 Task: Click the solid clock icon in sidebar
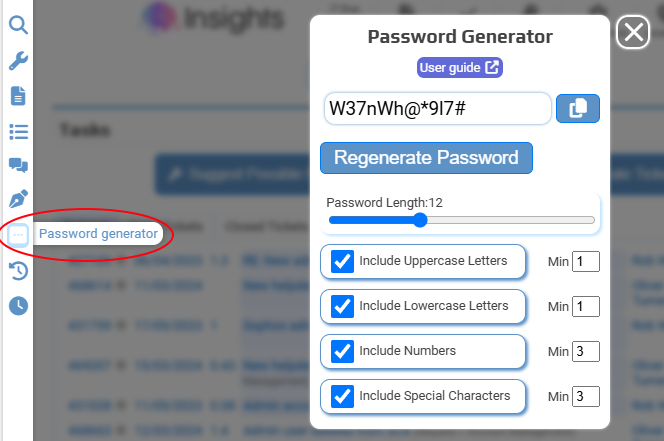tap(18, 305)
